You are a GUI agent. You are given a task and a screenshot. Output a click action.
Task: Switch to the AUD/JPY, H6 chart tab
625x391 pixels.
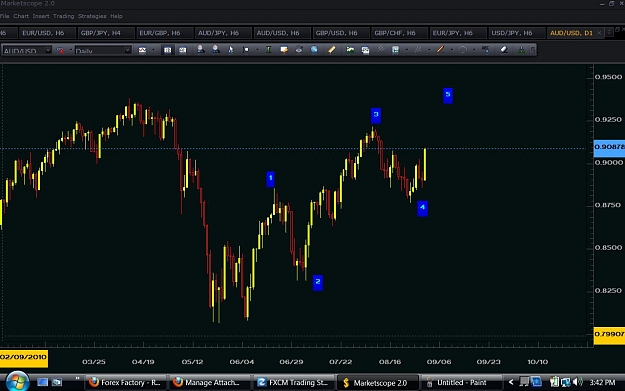[x=223, y=33]
